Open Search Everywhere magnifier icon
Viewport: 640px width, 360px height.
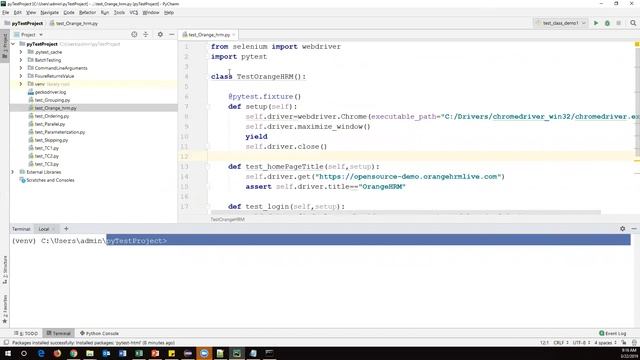[633, 23]
